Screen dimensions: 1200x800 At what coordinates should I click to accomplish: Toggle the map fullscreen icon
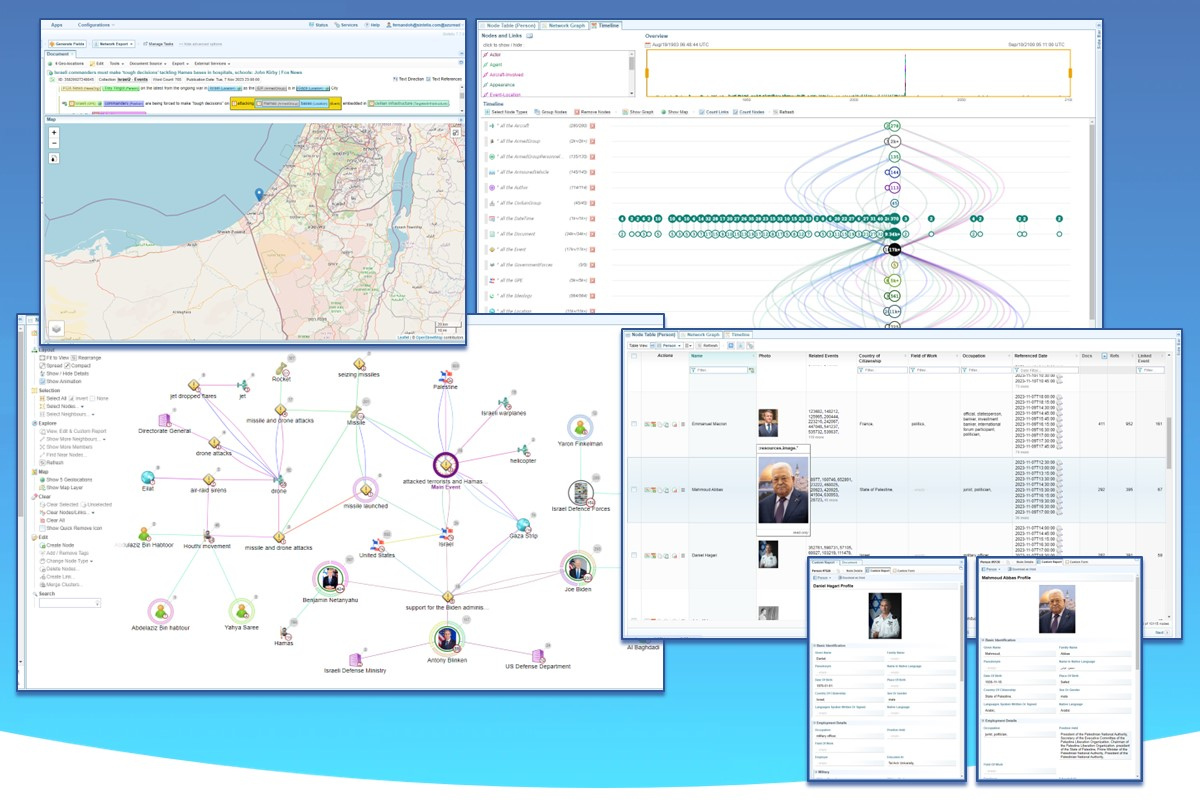455,133
